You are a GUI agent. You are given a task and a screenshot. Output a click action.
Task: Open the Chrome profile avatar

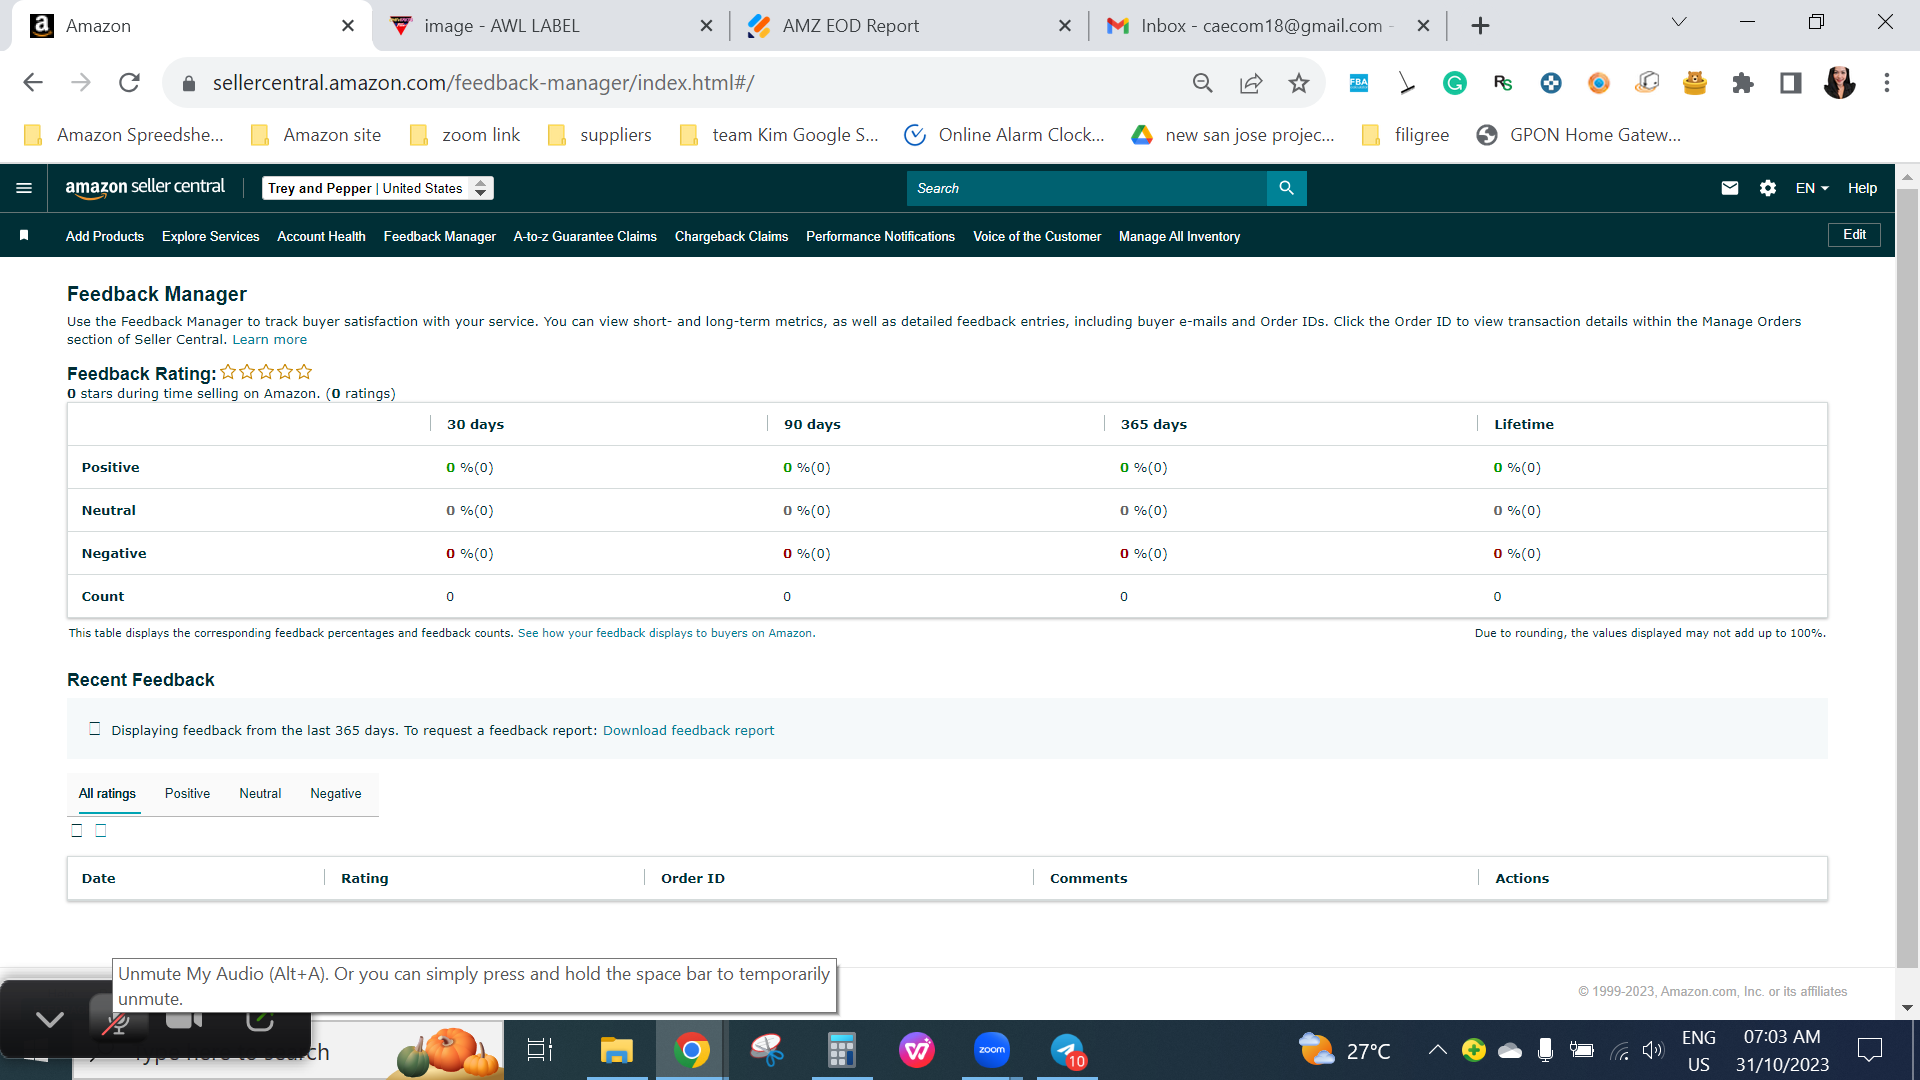[1839, 83]
